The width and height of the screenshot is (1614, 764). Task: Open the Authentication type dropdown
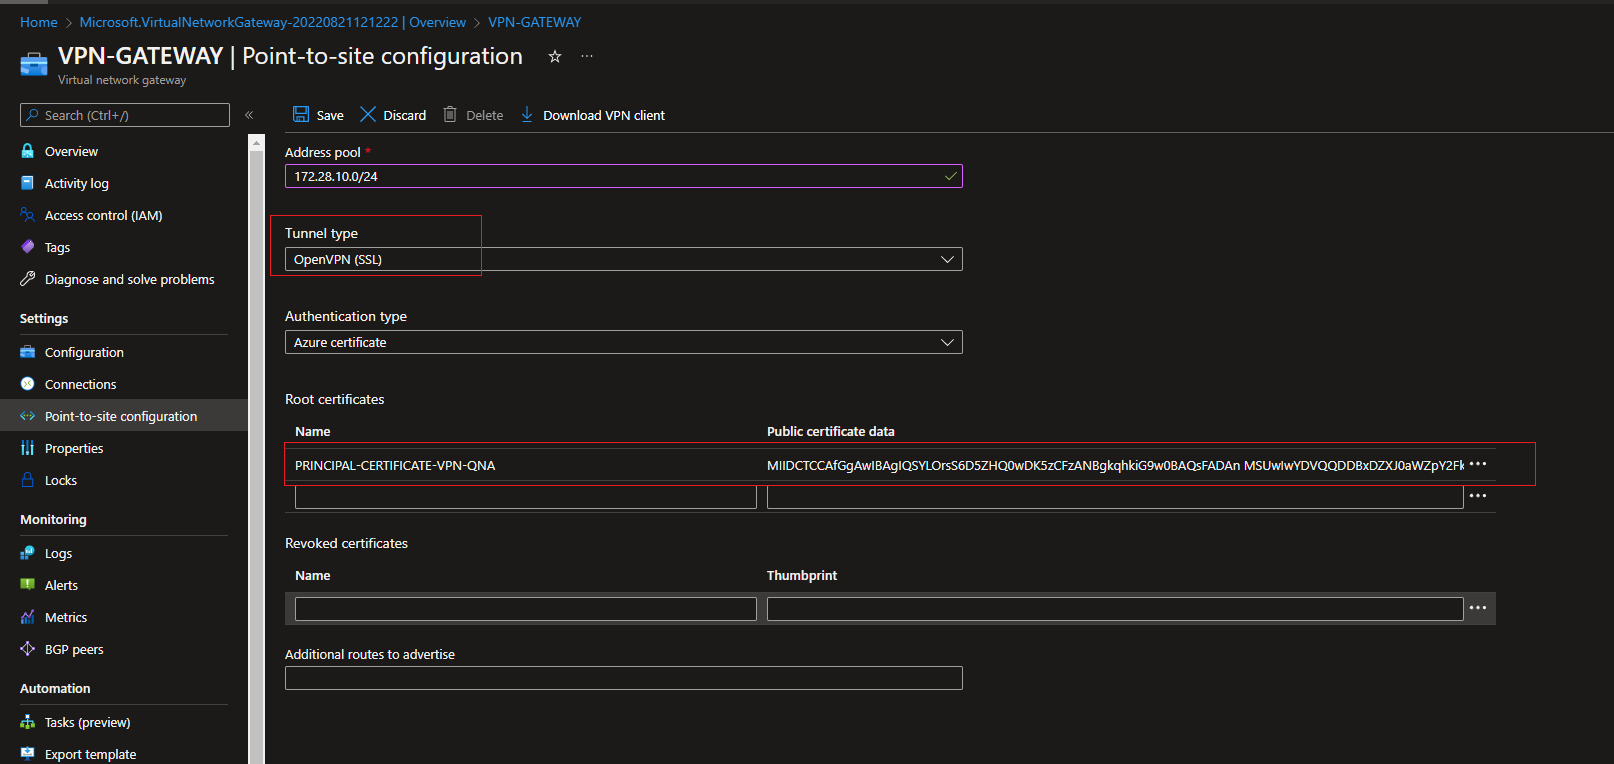(623, 342)
